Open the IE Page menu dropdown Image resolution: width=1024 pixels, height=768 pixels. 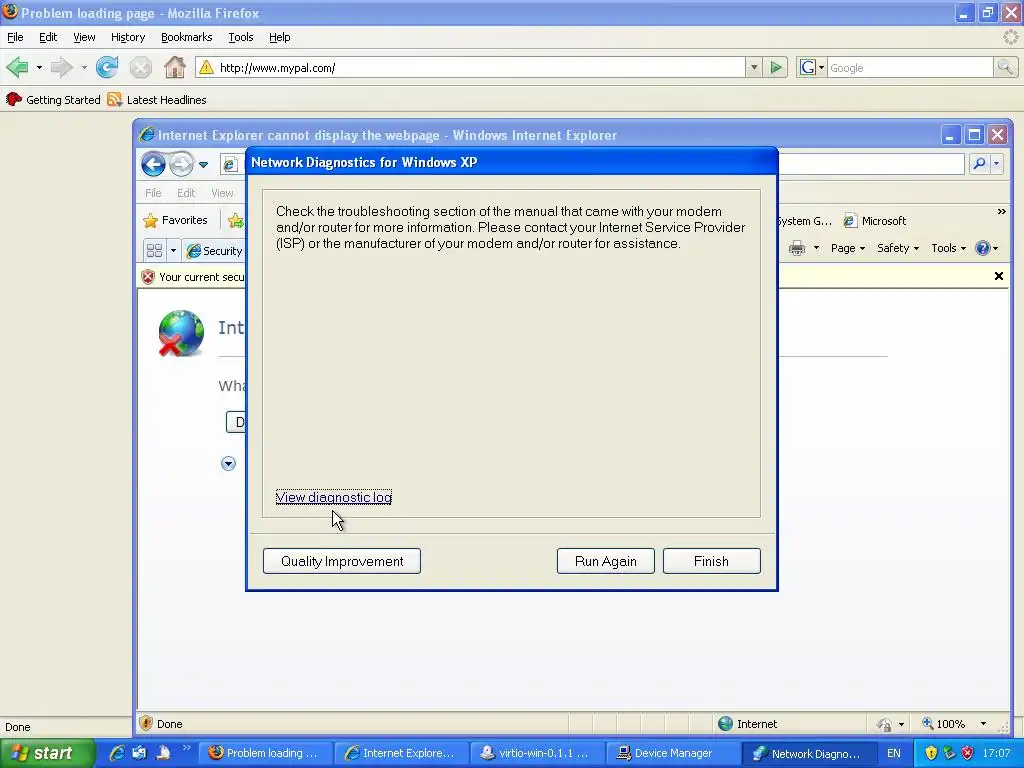848,248
